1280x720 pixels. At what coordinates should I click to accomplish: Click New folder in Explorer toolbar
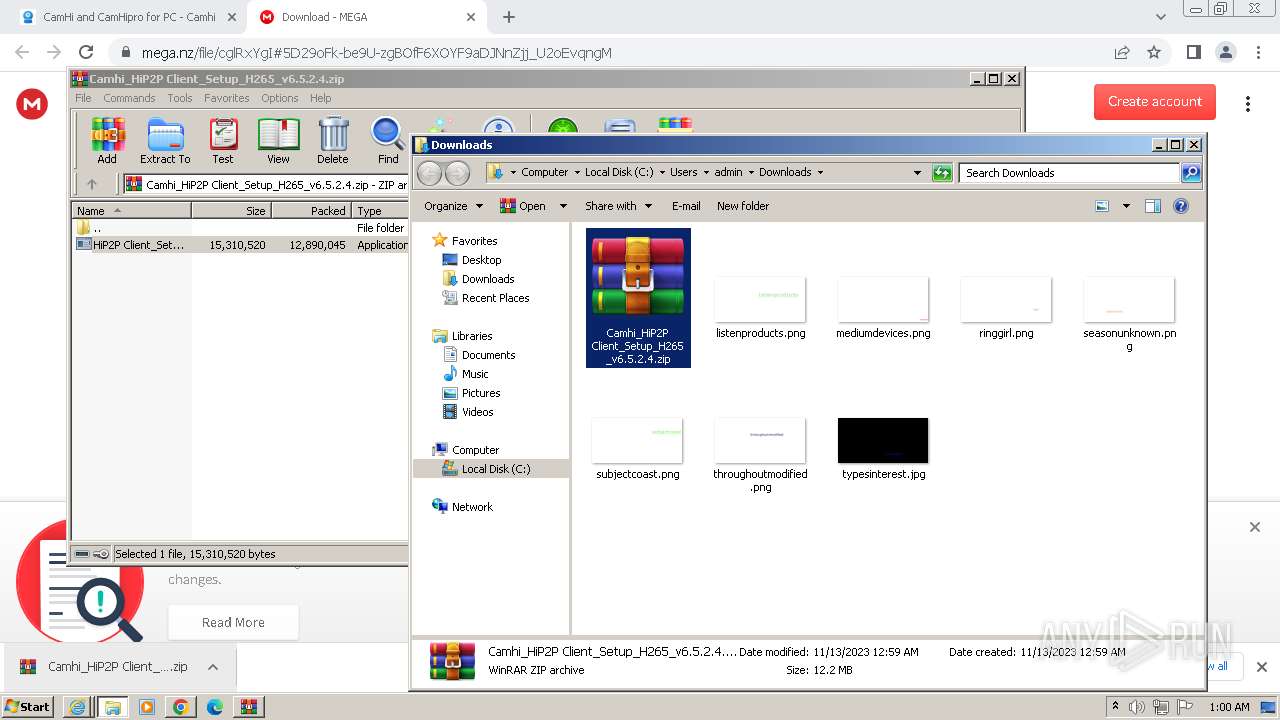pyautogui.click(x=743, y=206)
